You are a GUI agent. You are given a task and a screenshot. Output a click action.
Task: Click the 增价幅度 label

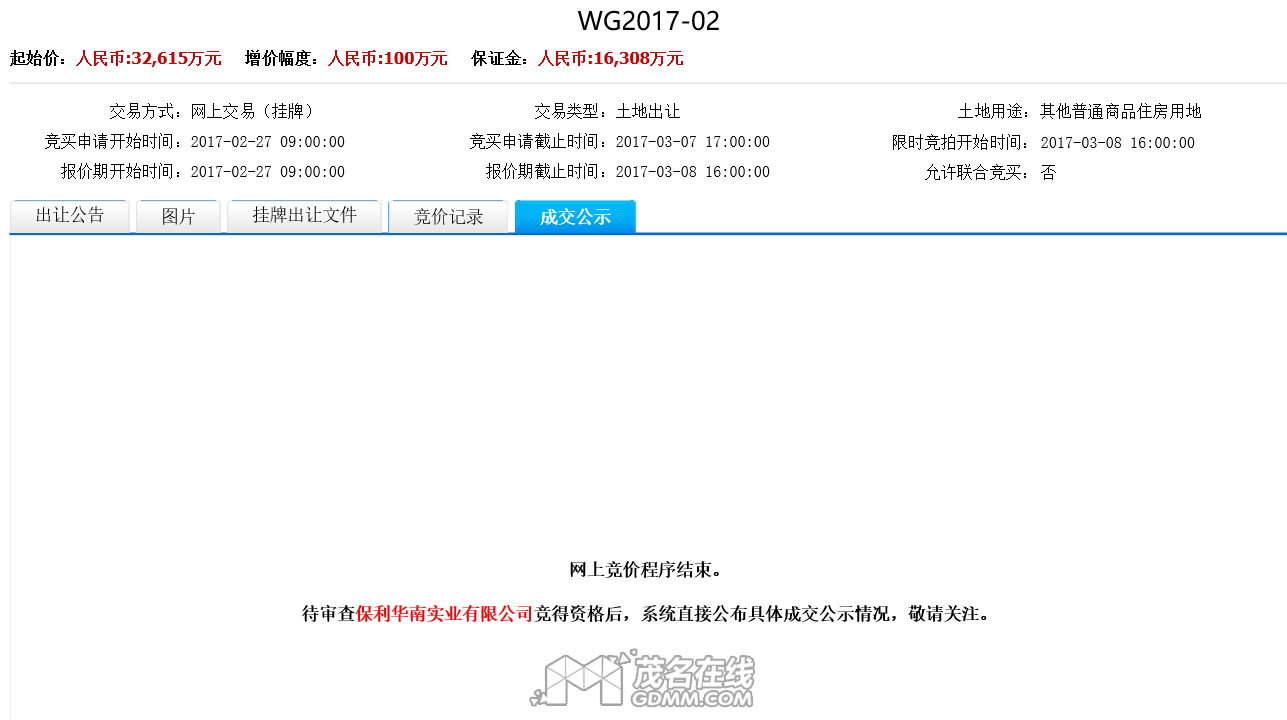pos(281,59)
